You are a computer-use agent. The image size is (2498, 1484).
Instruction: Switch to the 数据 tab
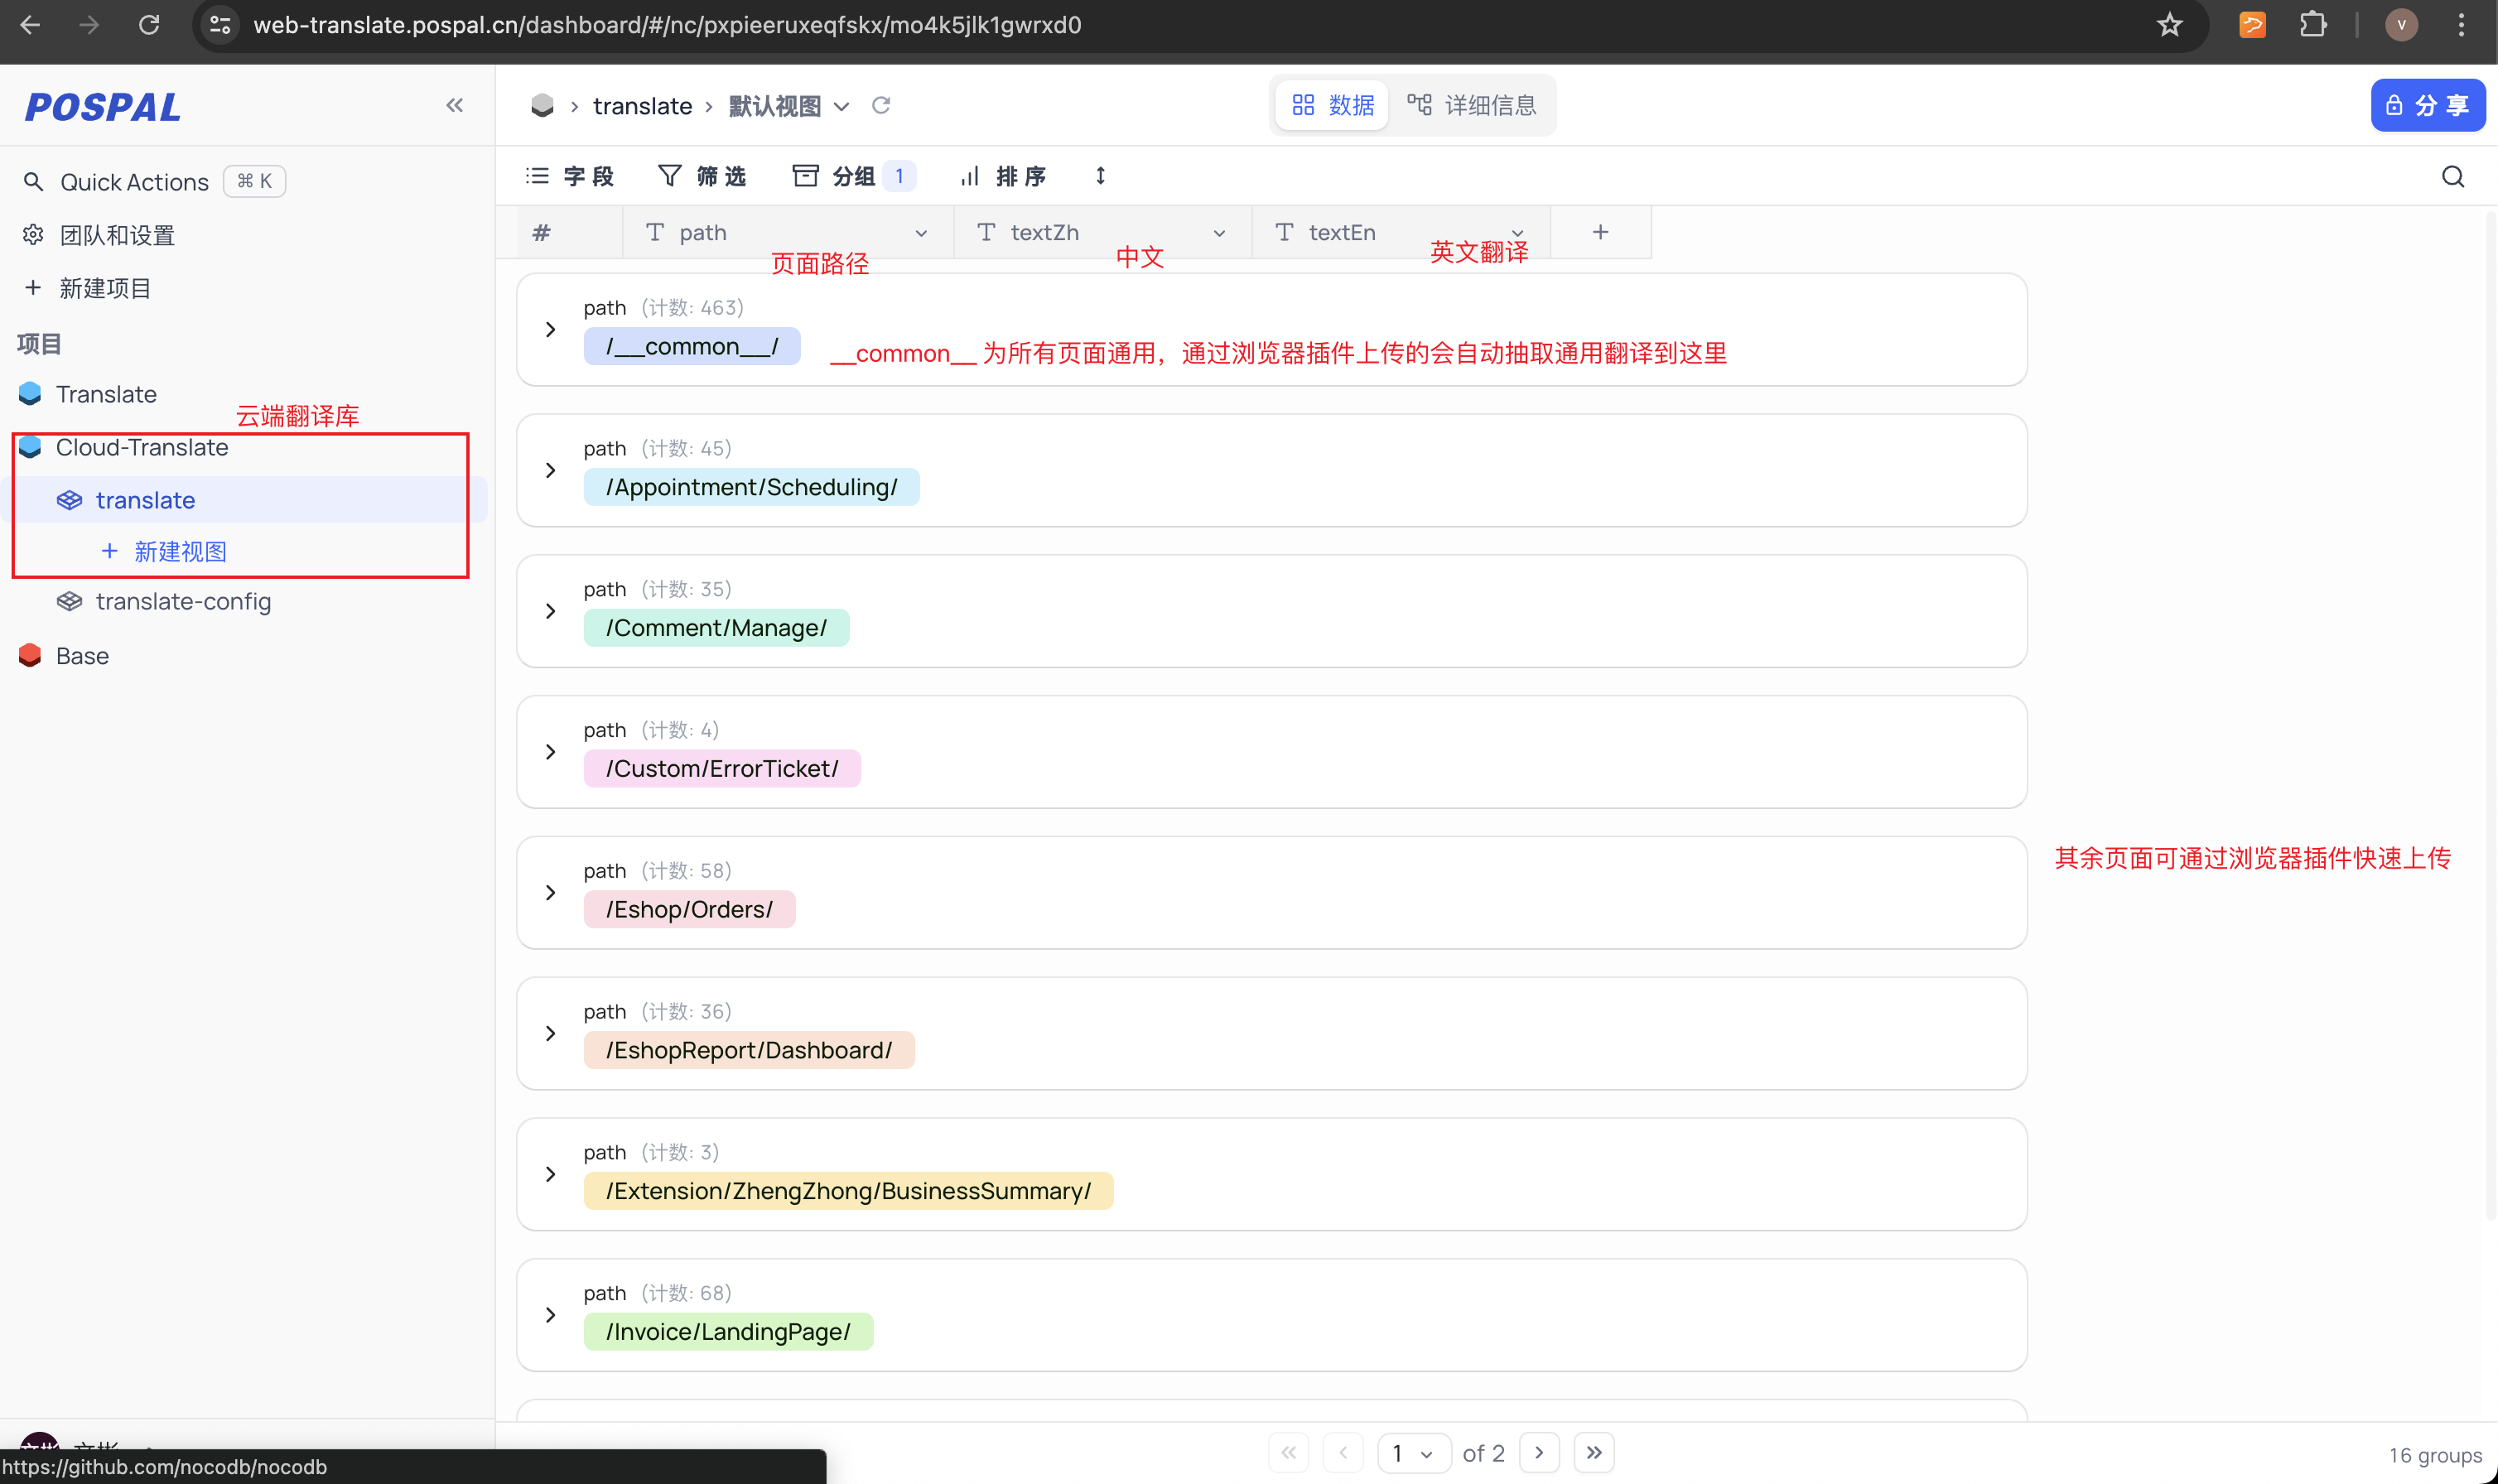(x=1332, y=105)
